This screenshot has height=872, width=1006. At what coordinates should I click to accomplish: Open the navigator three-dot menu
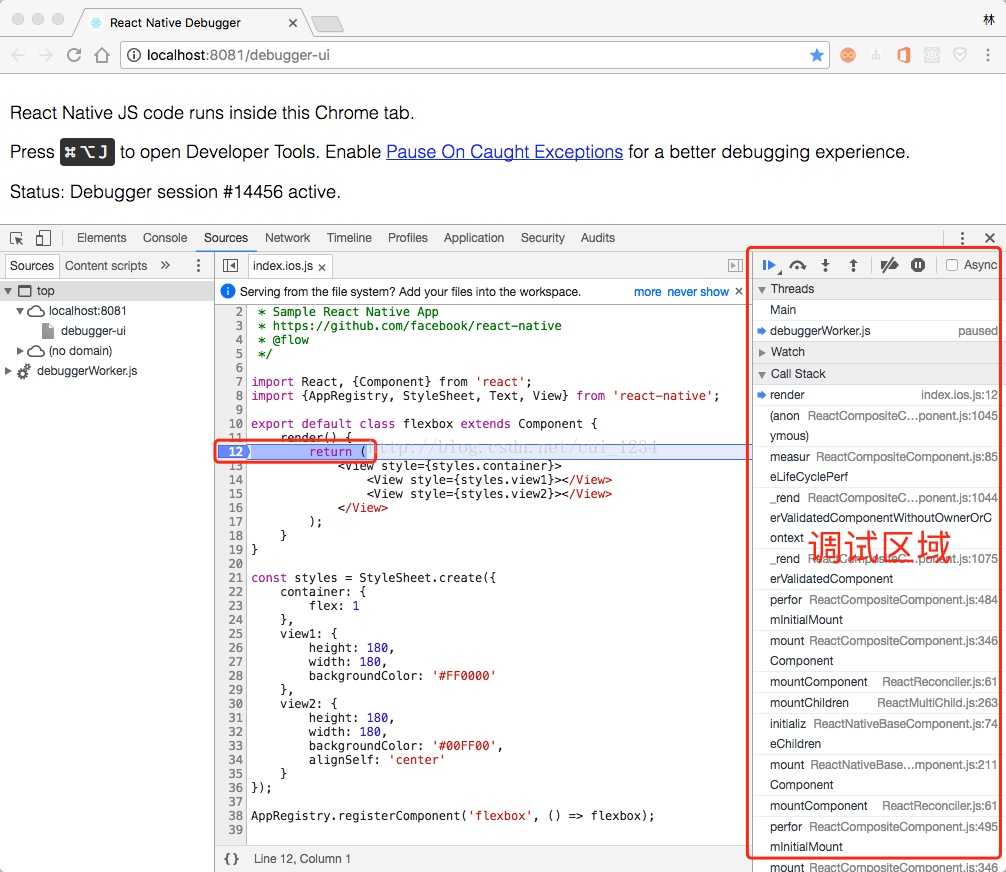(x=198, y=265)
